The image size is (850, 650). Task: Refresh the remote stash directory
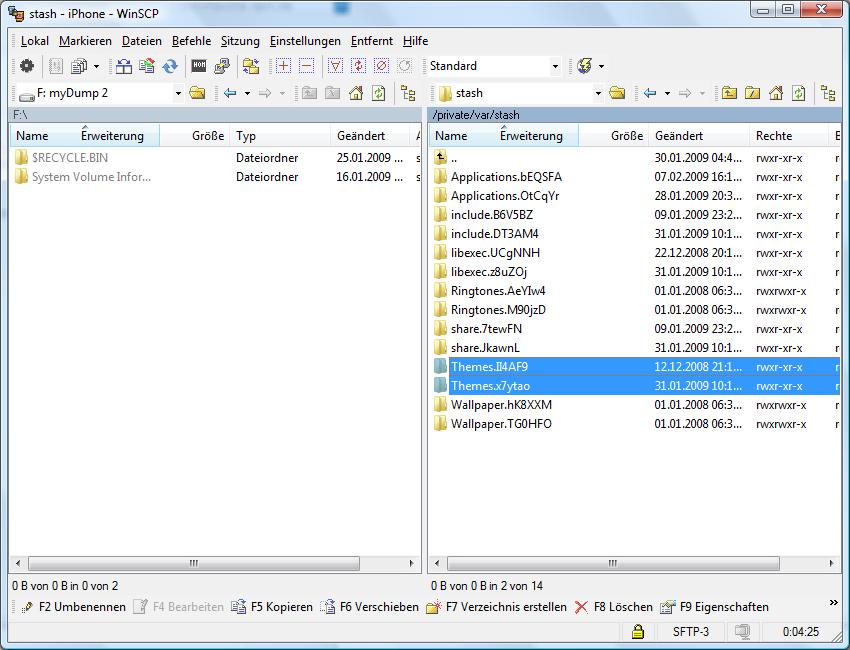pyautogui.click(x=798, y=93)
